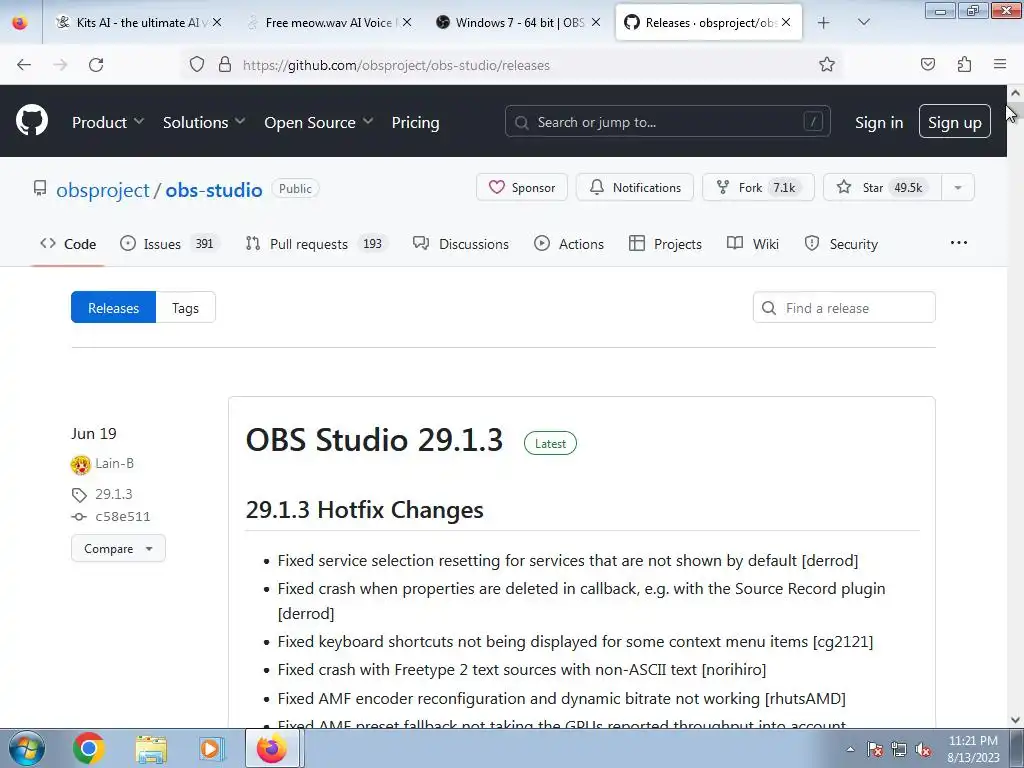This screenshot has width=1024, height=768.
Task: Click the Public visibility label
Action: (295, 188)
